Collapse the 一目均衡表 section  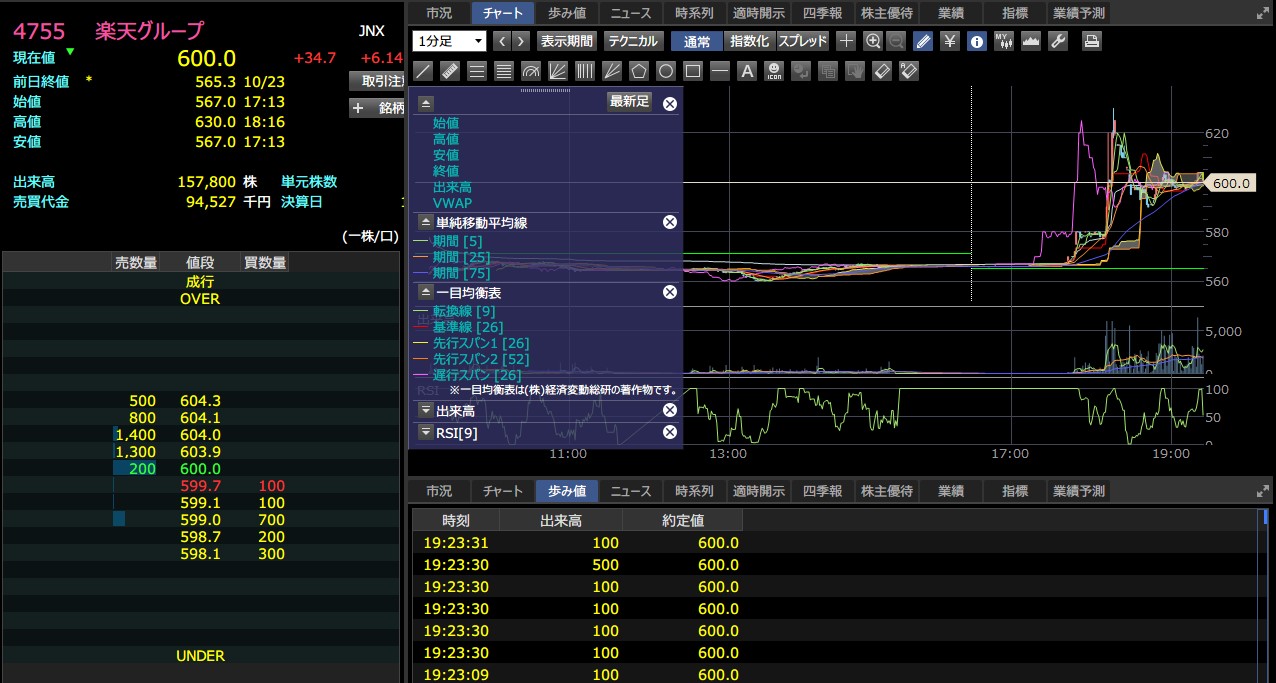click(x=425, y=292)
